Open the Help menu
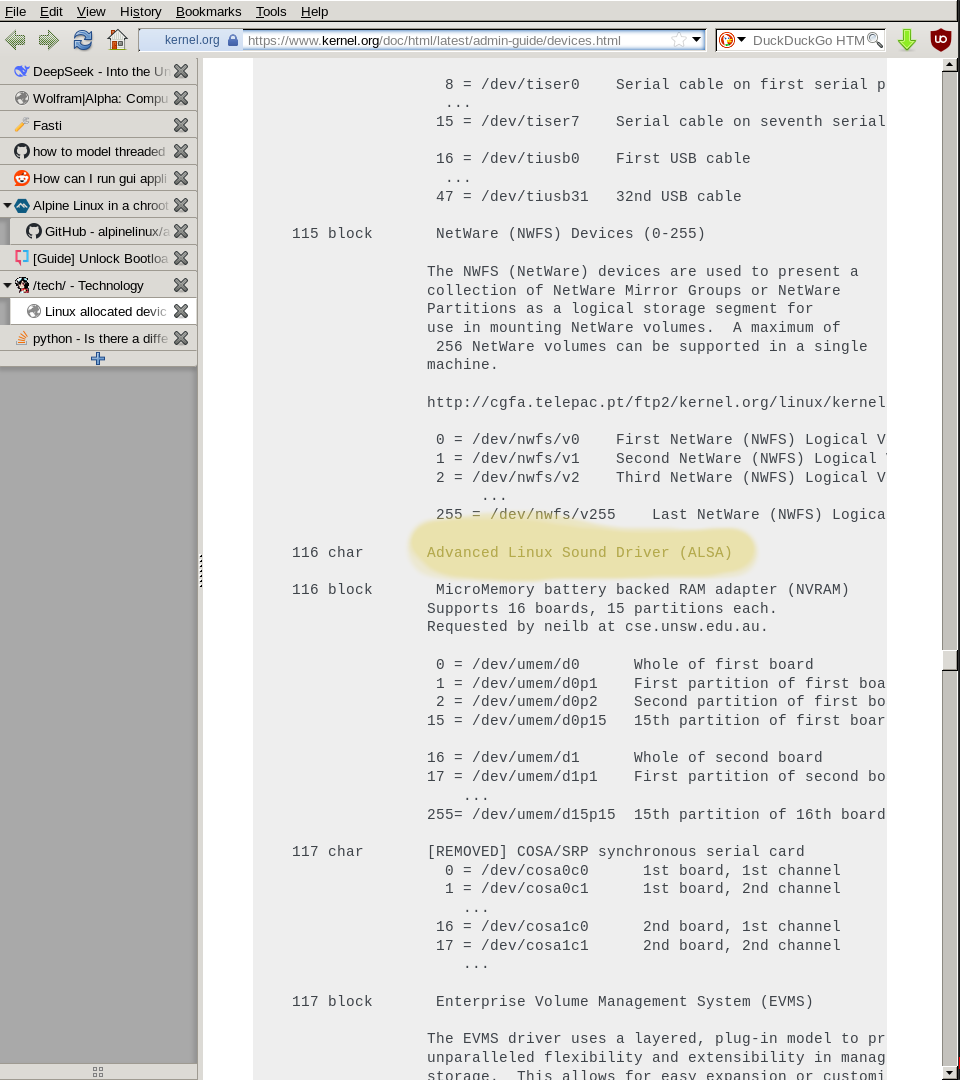Image resolution: width=960 pixels, height=1080 pixels. (x=315, y=12)
